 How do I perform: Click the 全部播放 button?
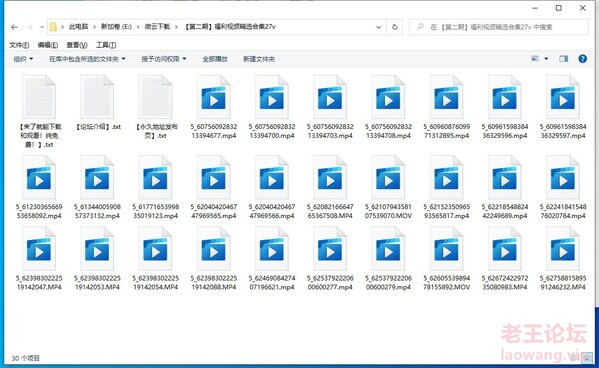click(215, 59)
